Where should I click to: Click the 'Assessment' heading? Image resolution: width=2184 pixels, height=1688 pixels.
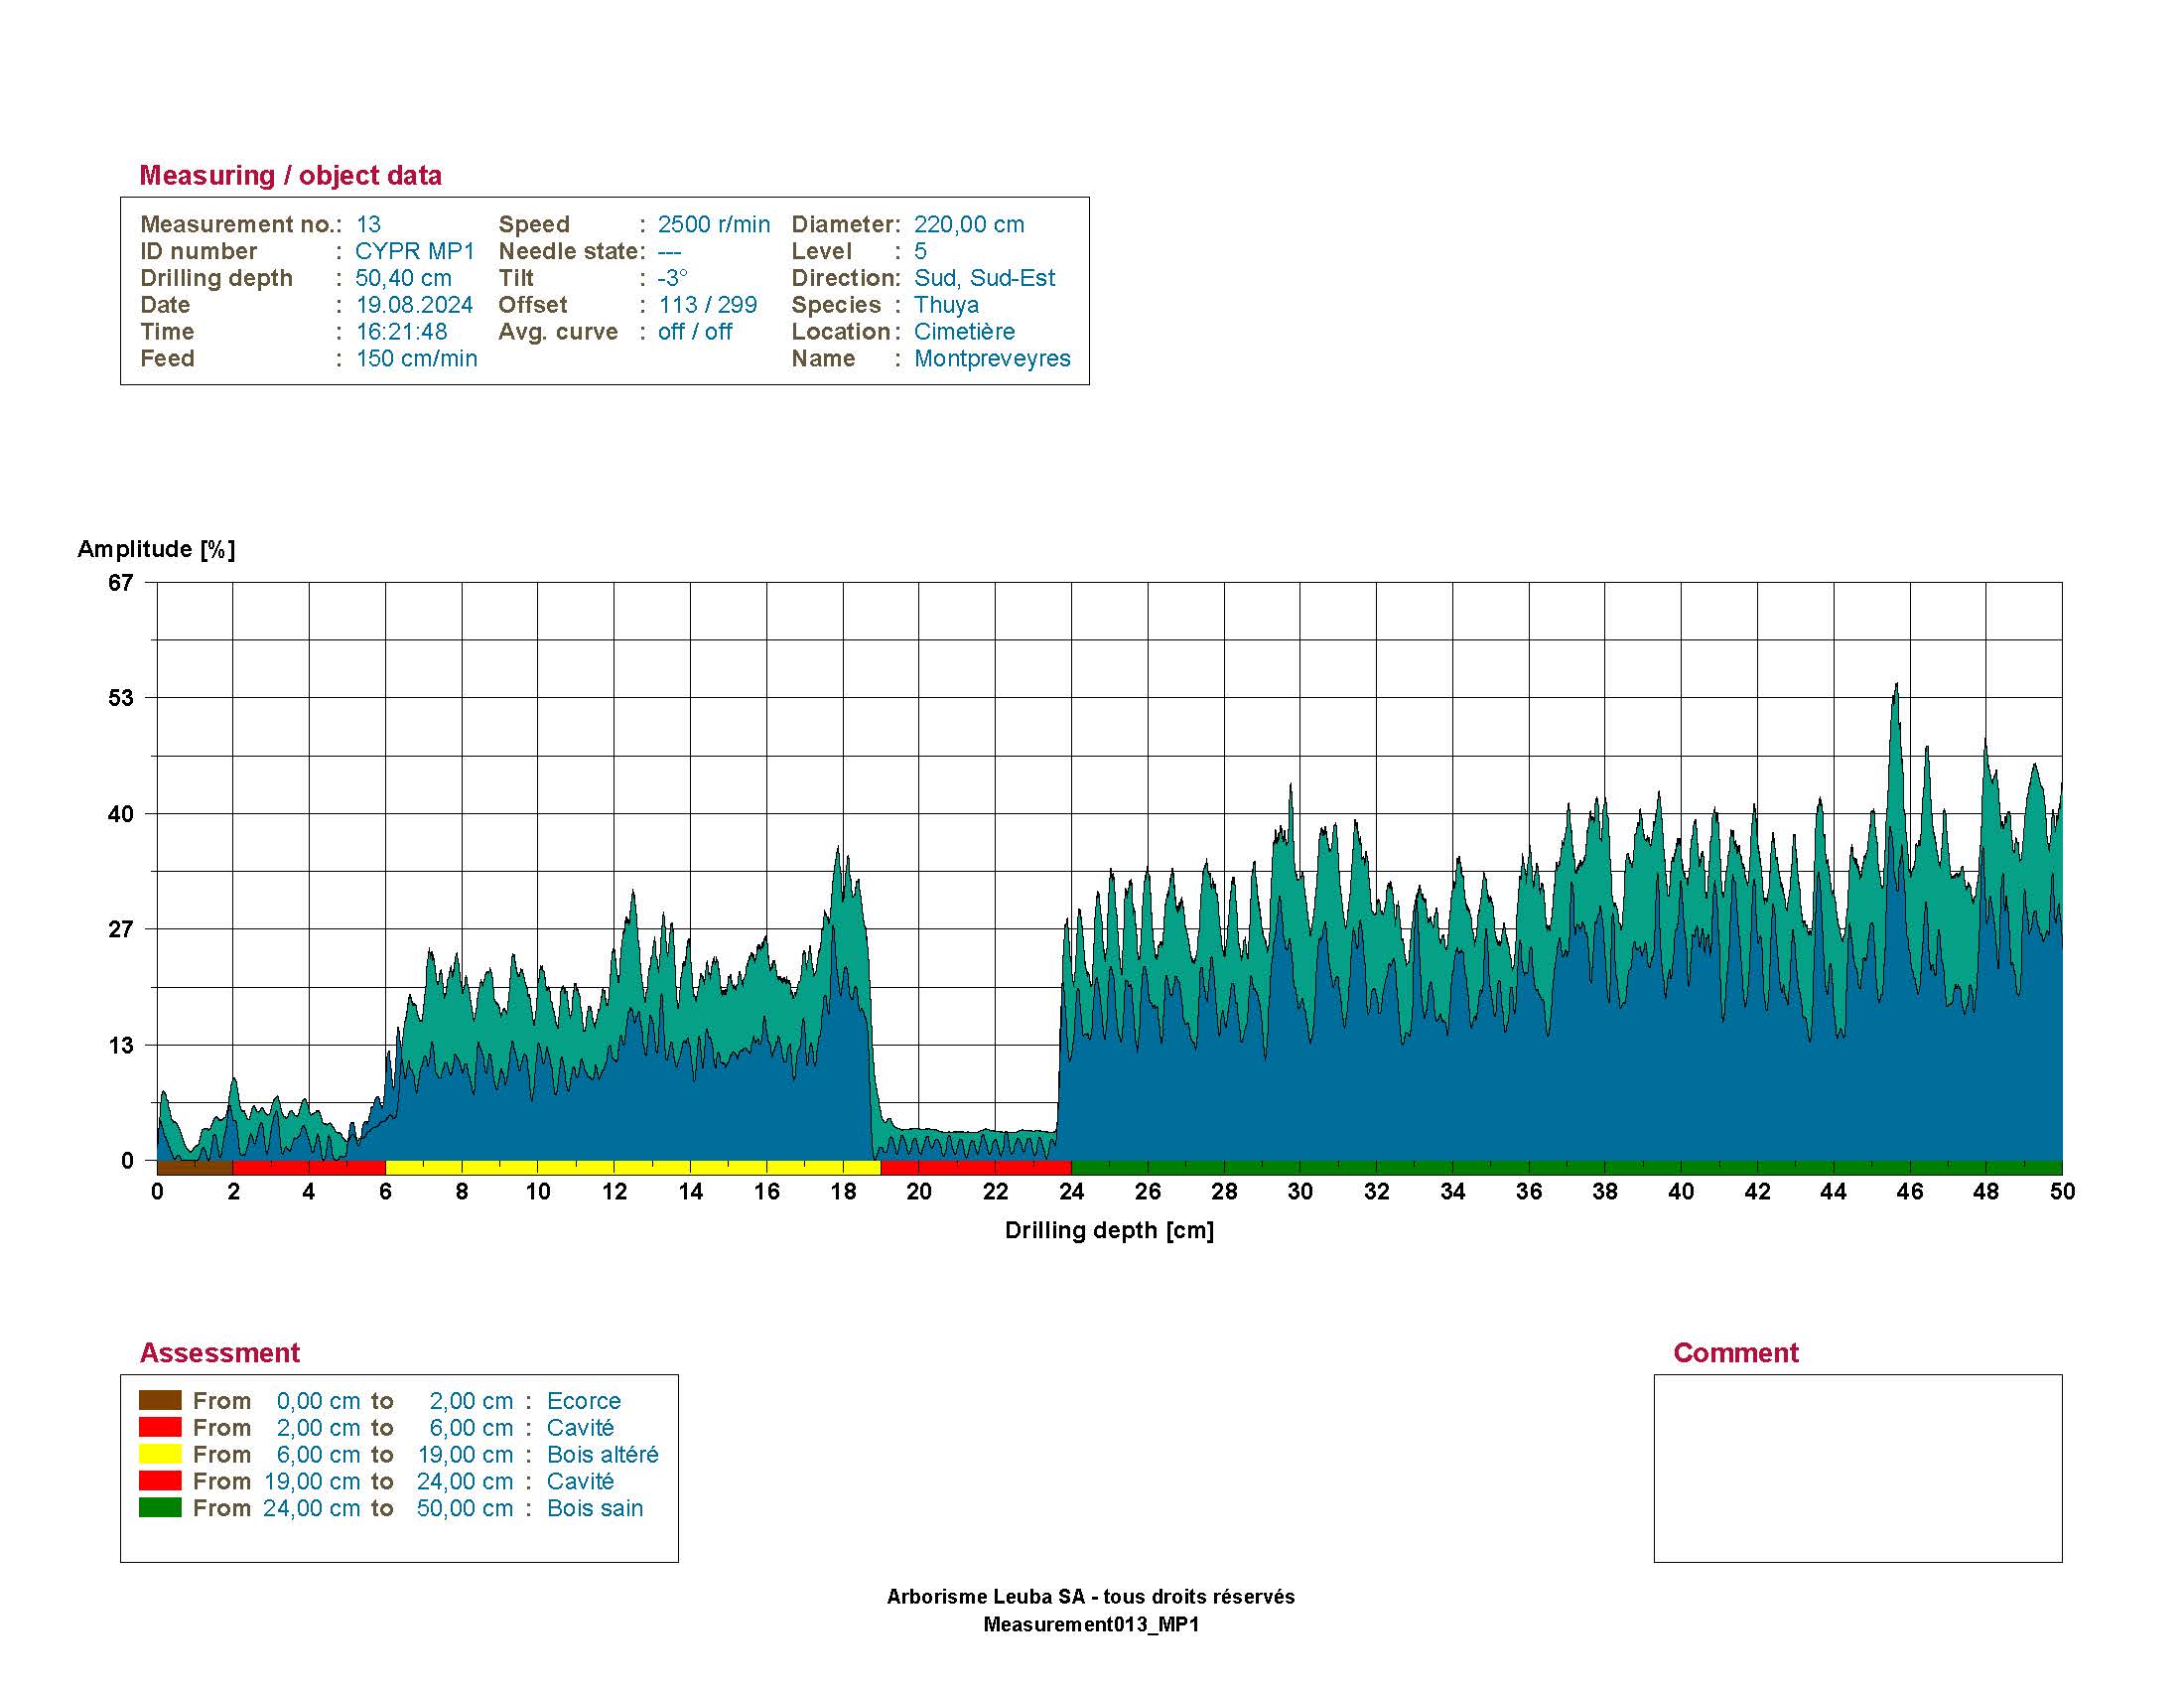tap(219, 1353)
